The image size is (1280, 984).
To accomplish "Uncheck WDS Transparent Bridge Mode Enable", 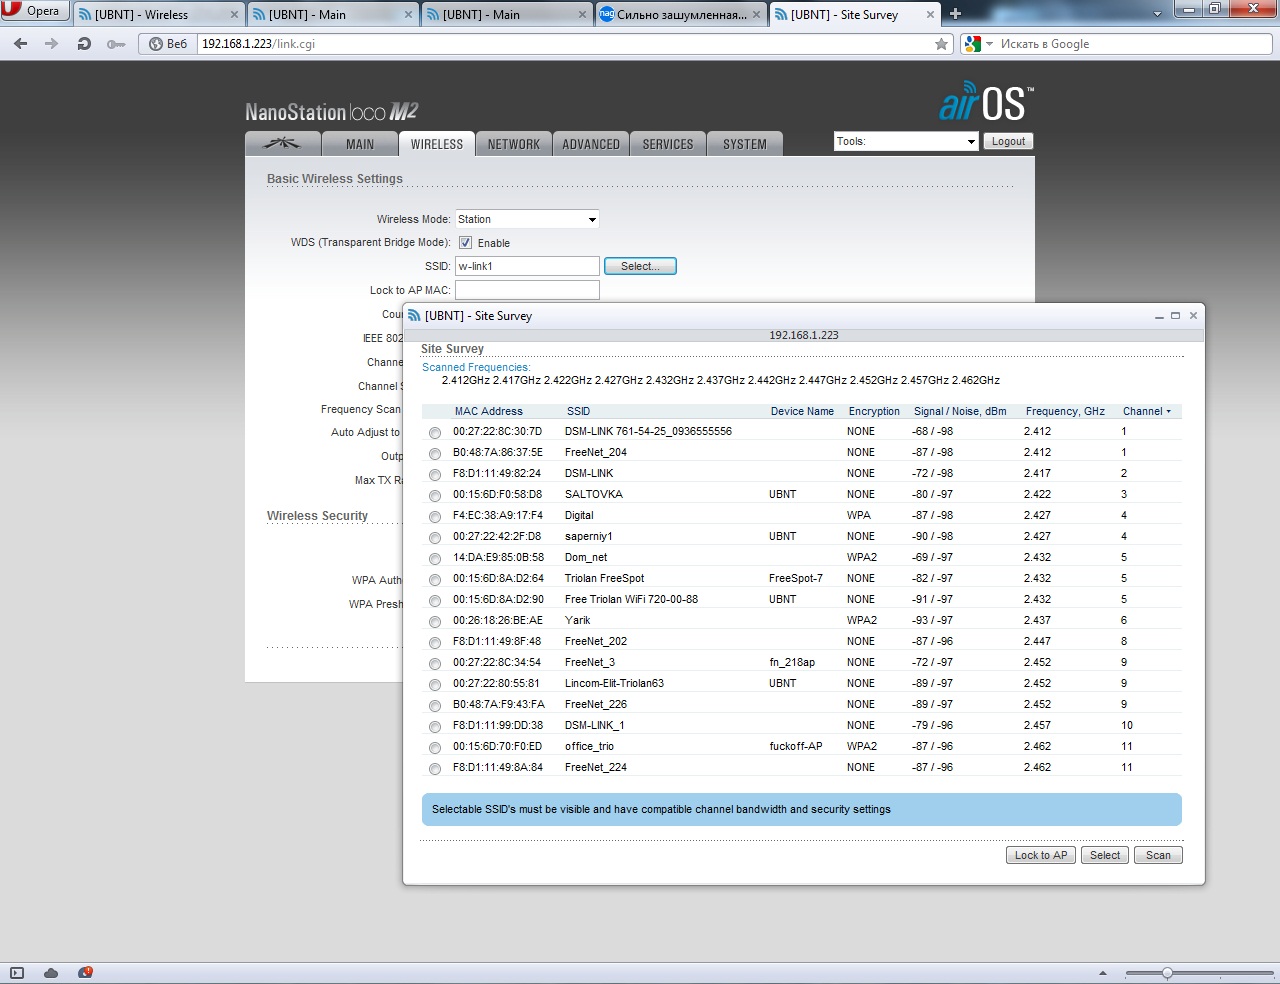I will [465, 243].
